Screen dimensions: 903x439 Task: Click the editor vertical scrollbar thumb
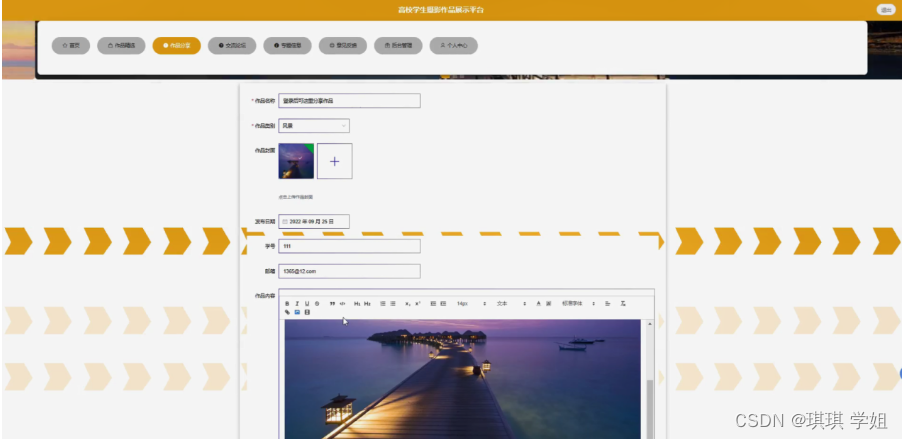[650, 409]
